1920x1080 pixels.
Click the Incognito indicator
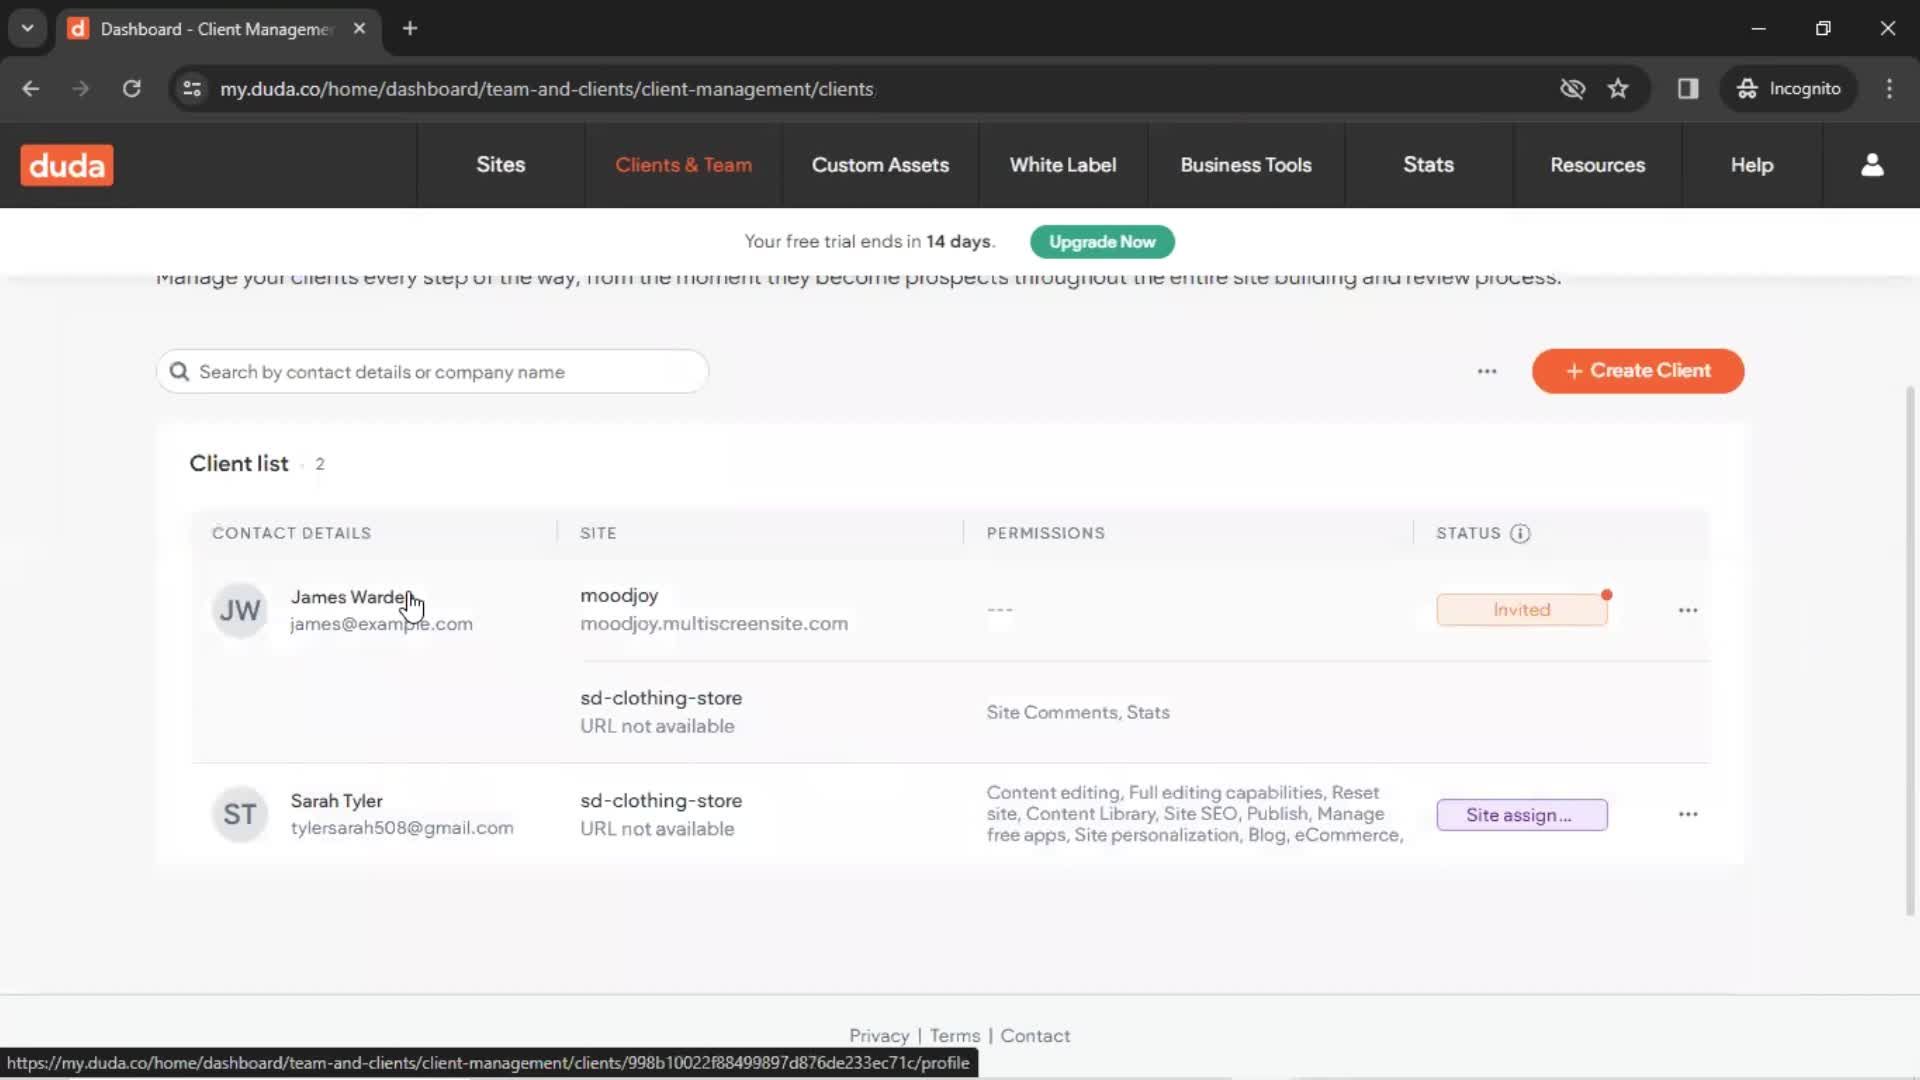1789,89
